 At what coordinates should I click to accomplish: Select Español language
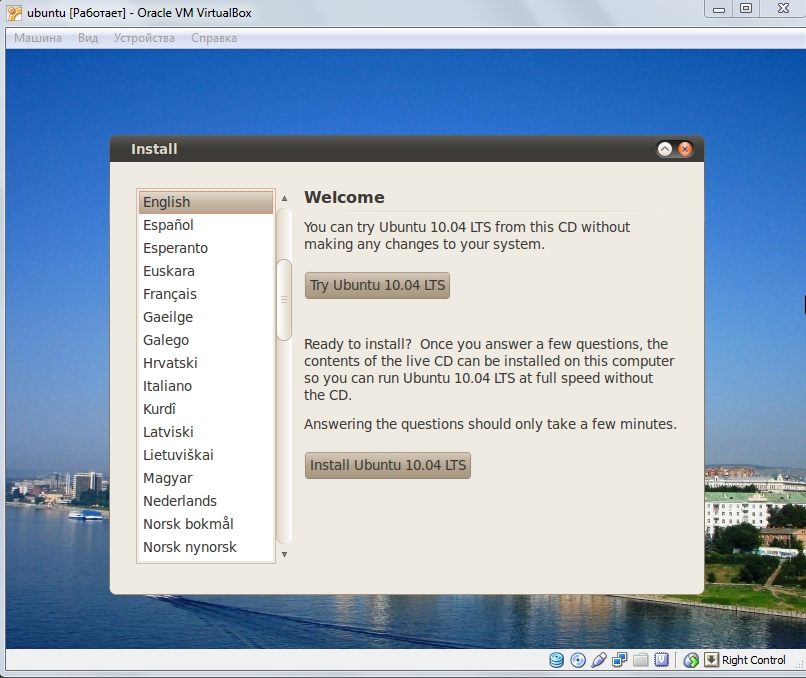[206, 225]
